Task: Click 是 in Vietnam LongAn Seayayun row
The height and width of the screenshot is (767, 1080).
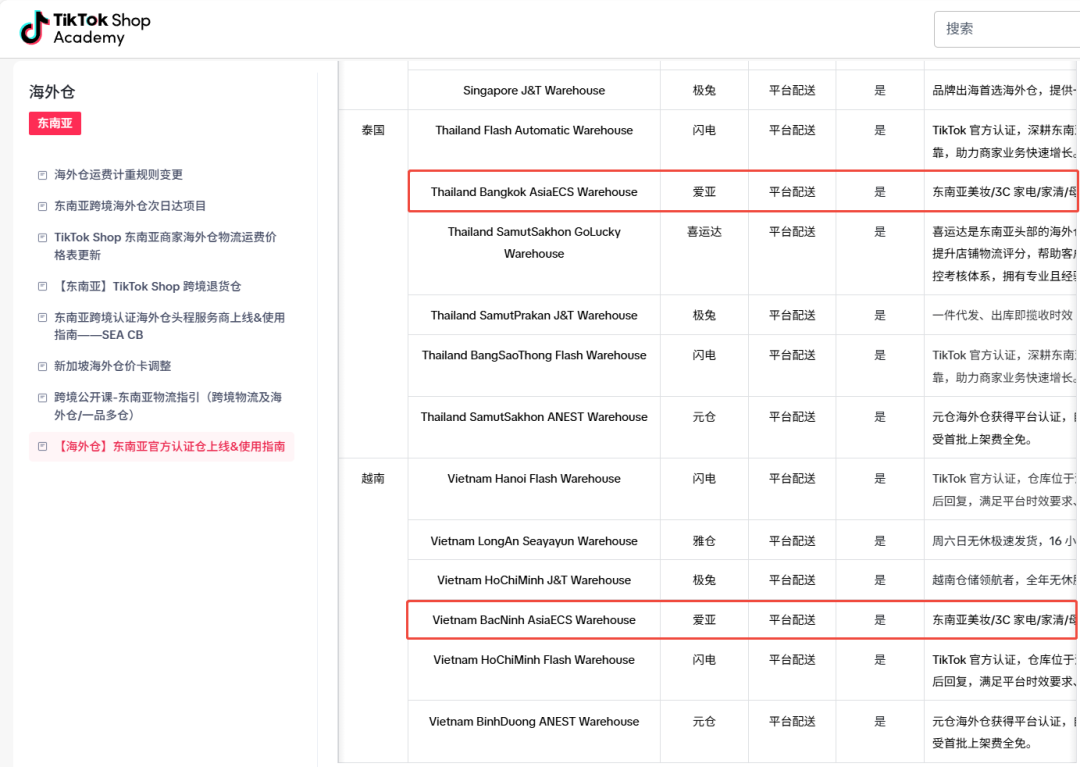Action: pos(880,541)
